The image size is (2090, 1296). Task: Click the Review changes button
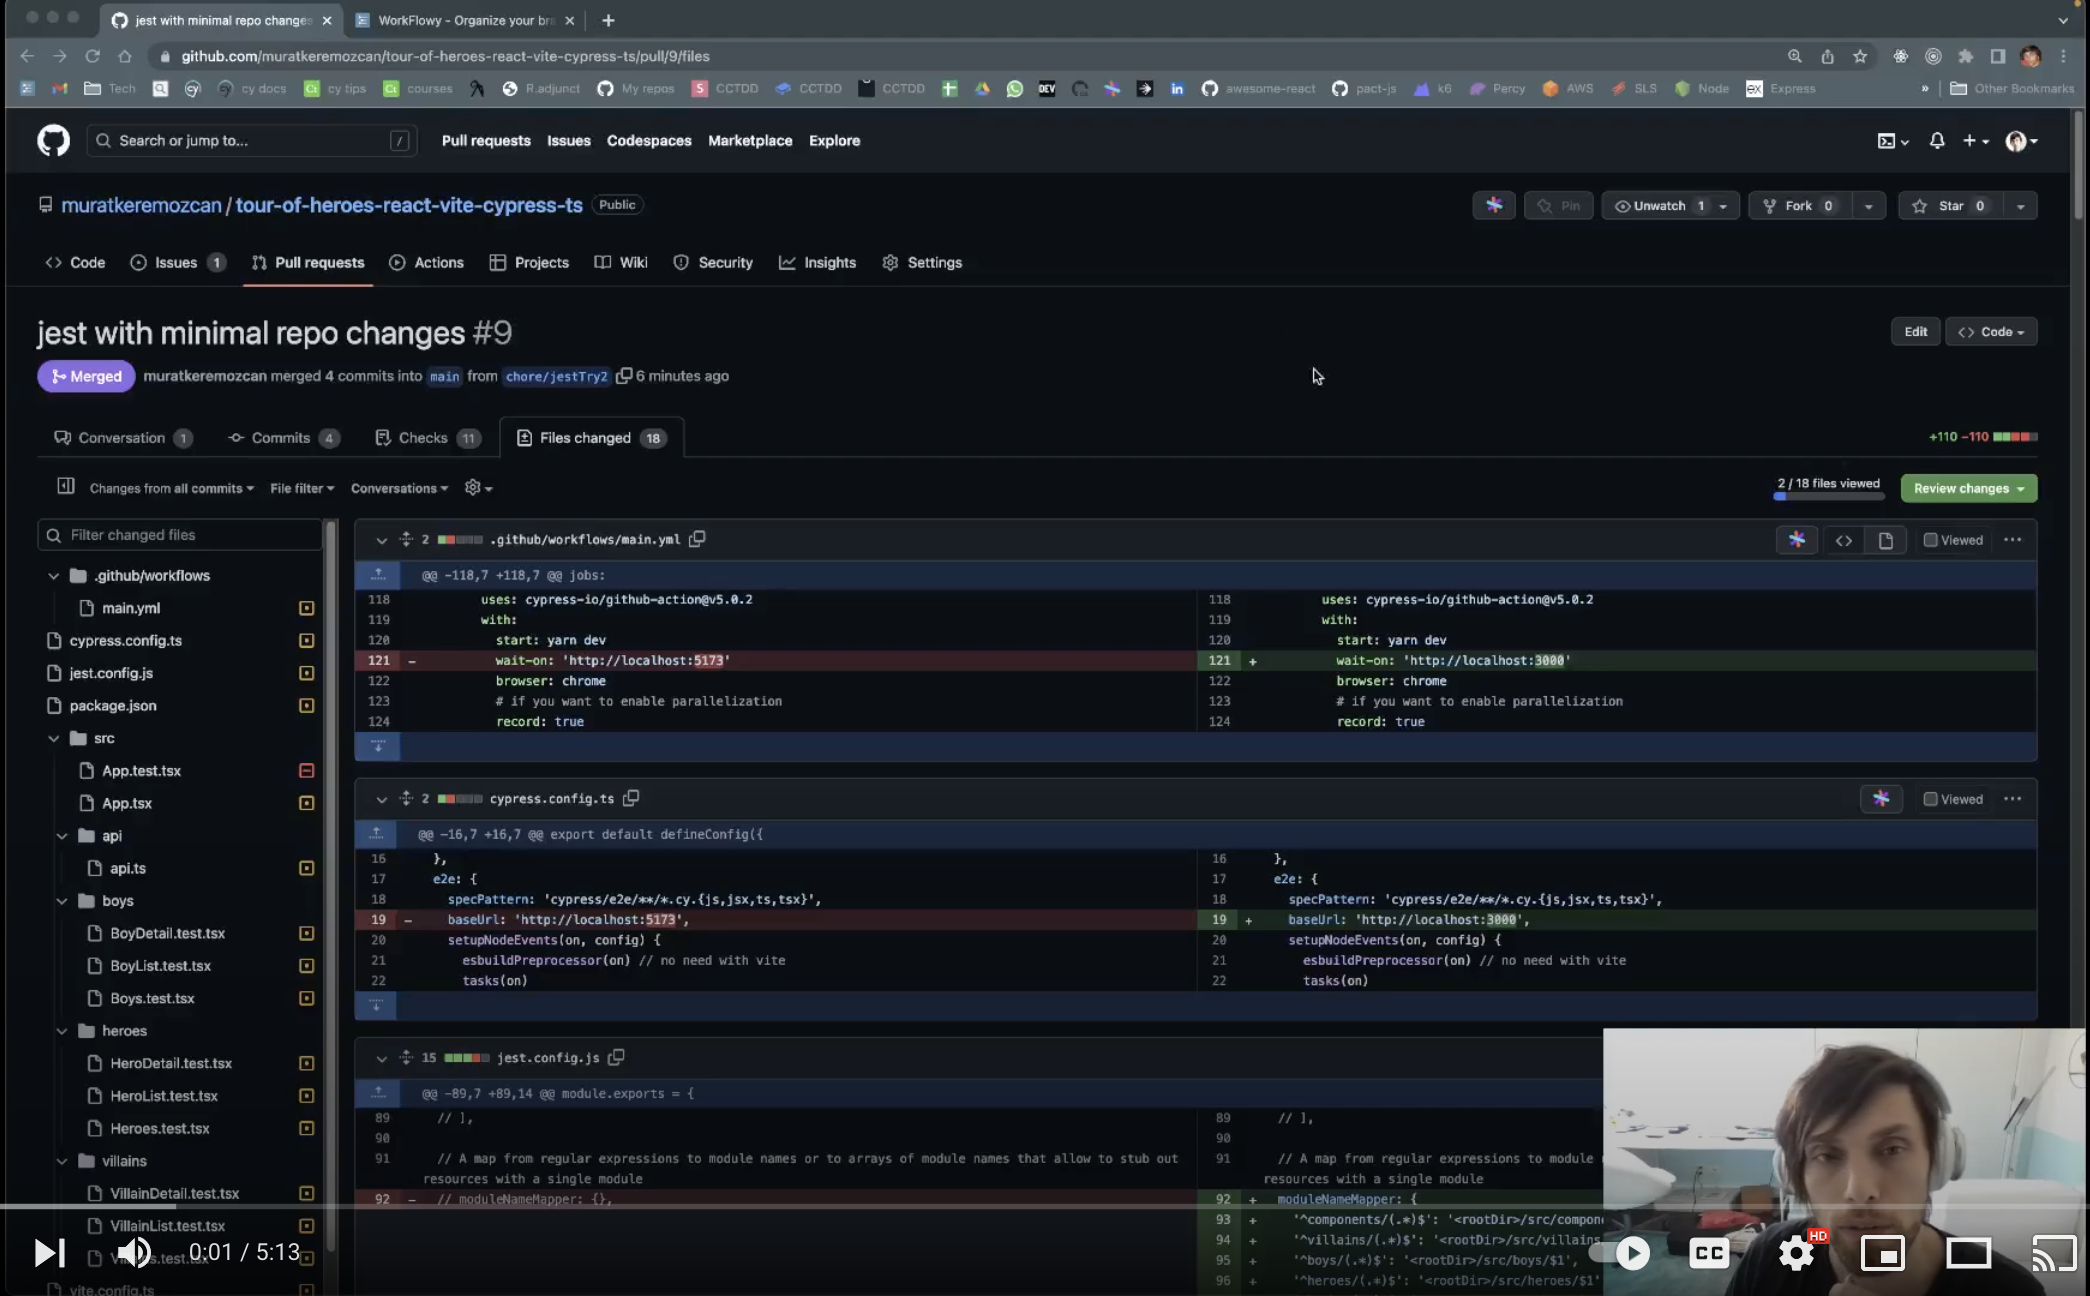1967,488
